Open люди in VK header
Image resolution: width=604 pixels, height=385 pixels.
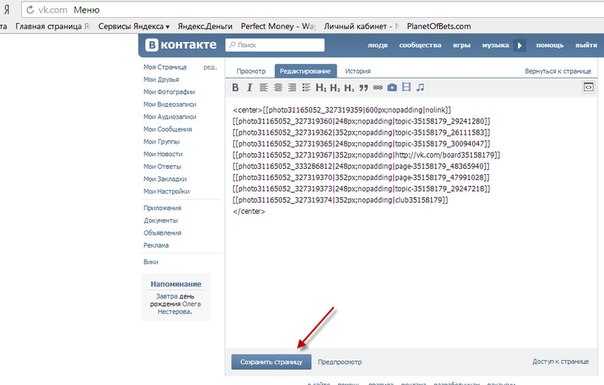coord(378,45)
